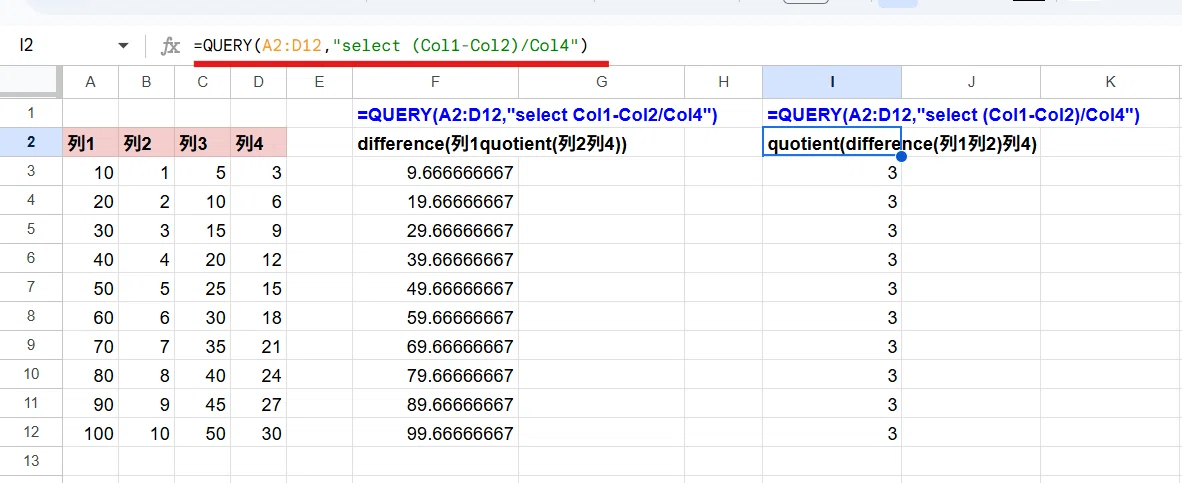Click cell B10 with value 8
The height and width of the screenshot is (483, 1182).
146,375
